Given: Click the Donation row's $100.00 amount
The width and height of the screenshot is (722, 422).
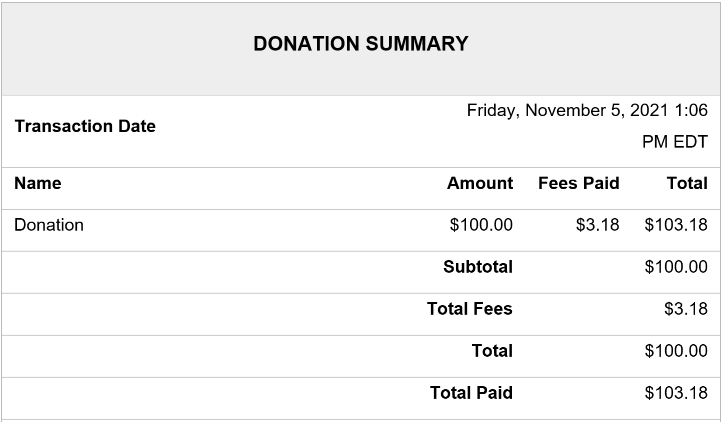Looking at the screenshot, I should coord(481,225).
